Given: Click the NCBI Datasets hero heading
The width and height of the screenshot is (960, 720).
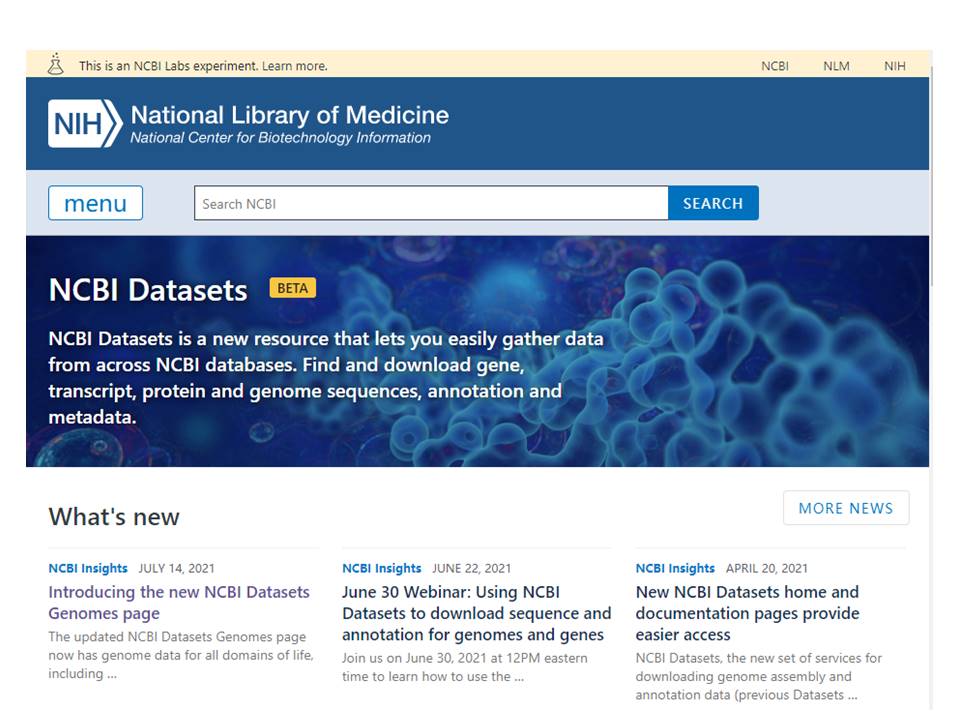Looking at the screenshot, I should 148,290.
